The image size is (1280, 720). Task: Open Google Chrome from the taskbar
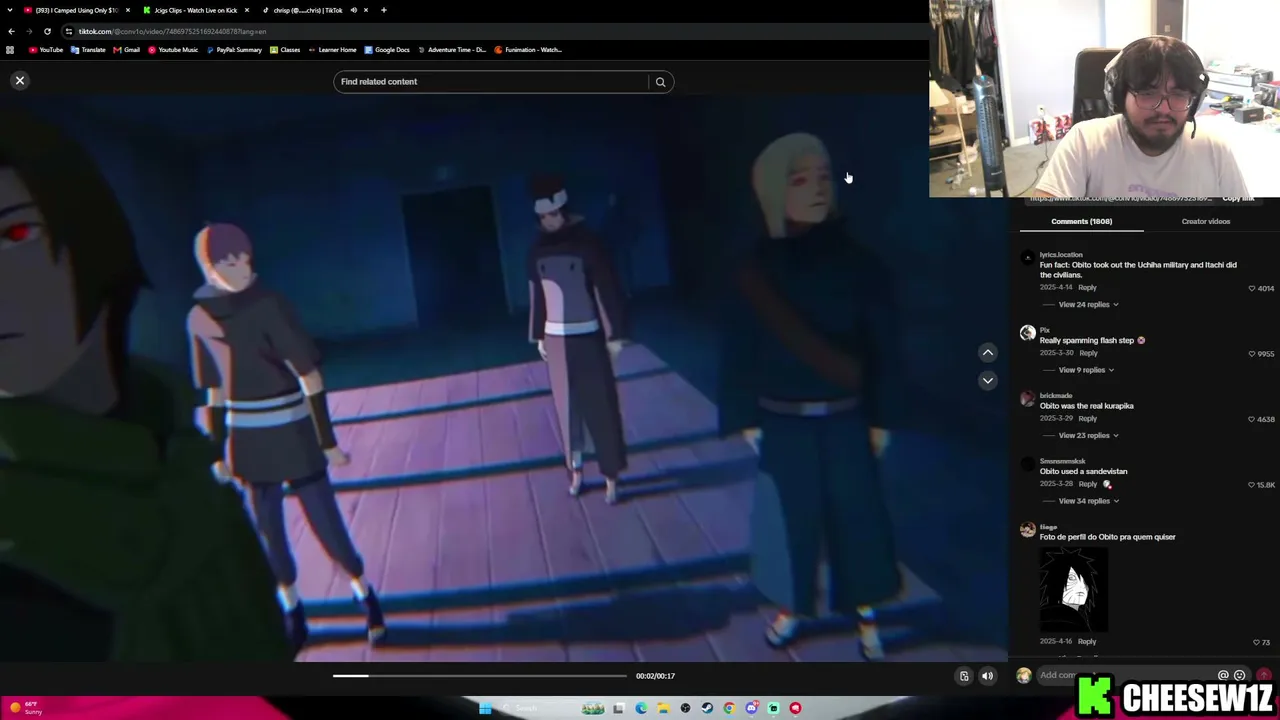tap(729, 708)
